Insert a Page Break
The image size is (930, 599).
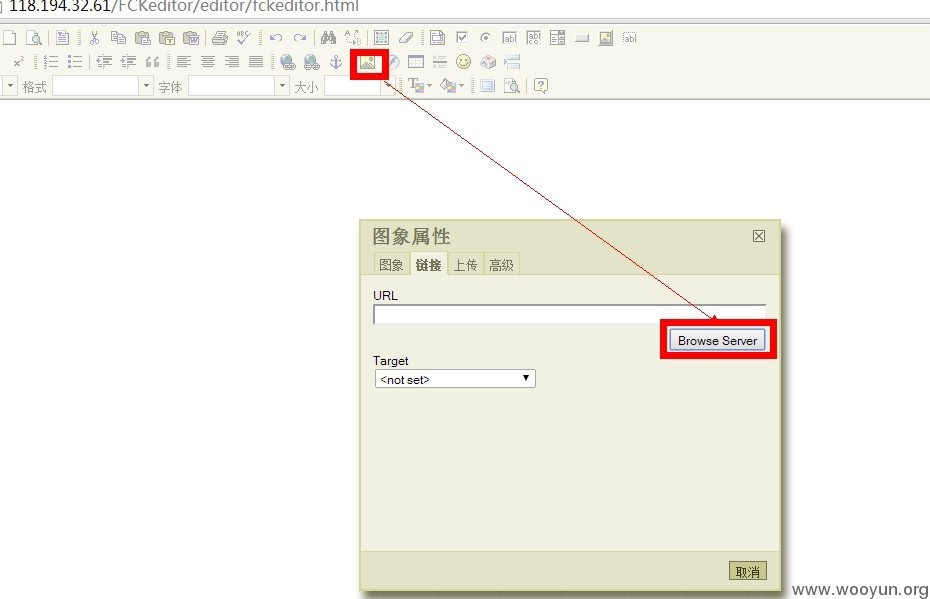(512, 62)
